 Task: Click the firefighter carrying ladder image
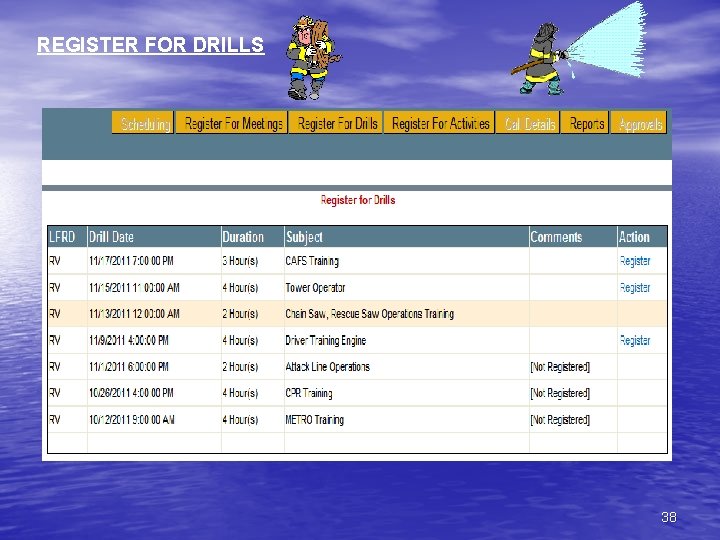click(x=313, y=57)
